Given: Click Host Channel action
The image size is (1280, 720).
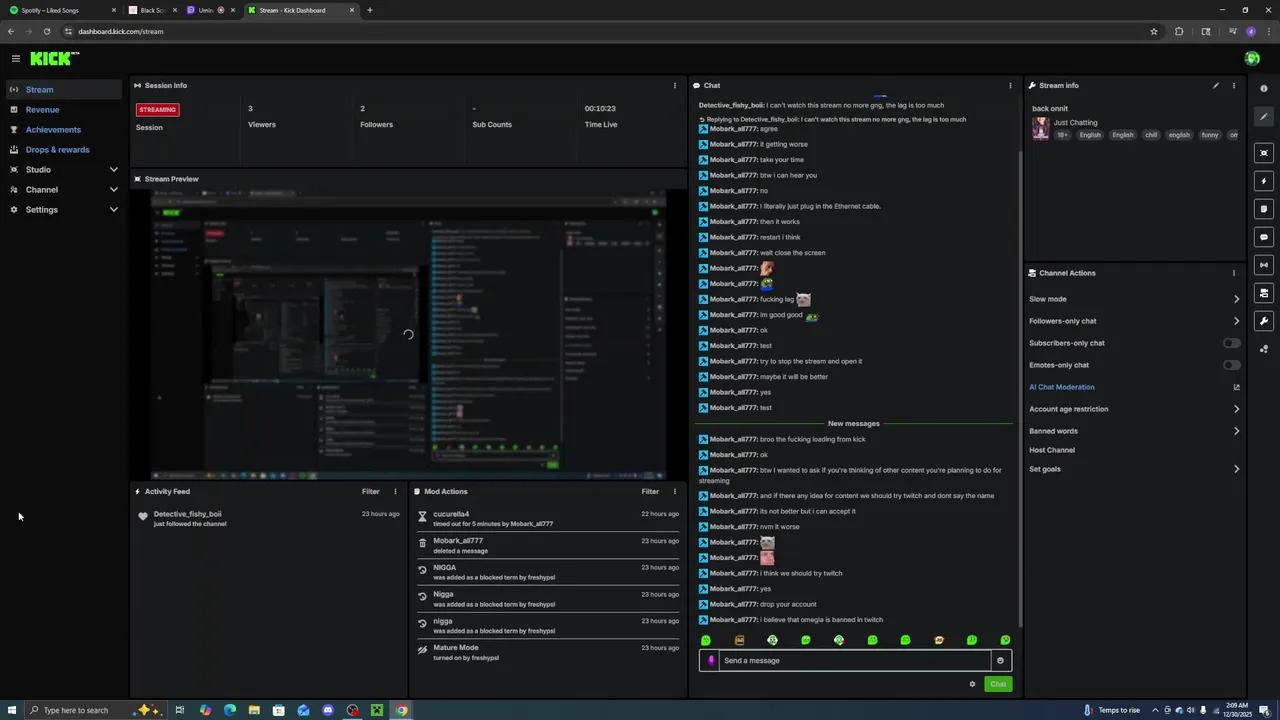Looking at the screenshot, I should pos(1052,450).
